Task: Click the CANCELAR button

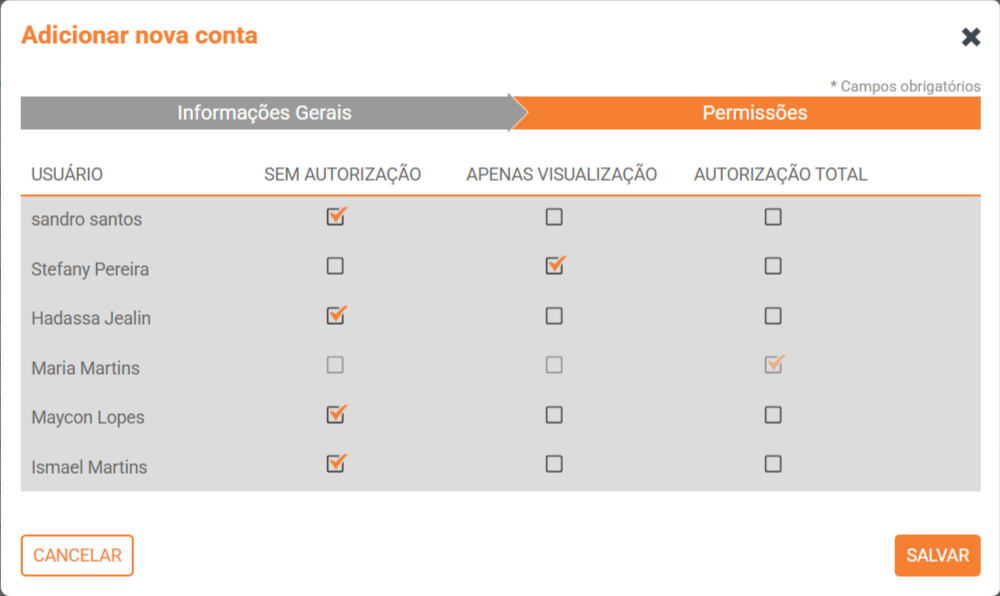Action: click(x=77, y=556)
